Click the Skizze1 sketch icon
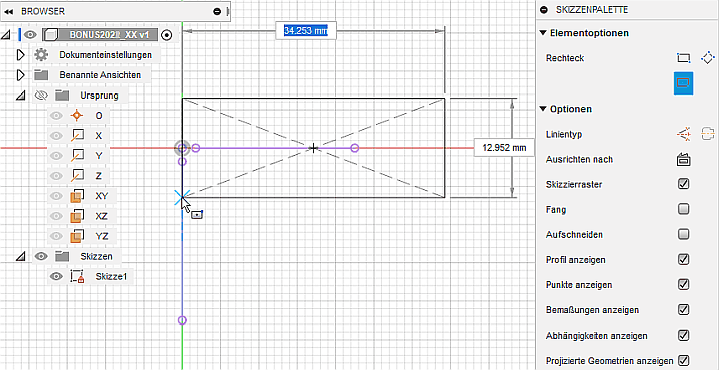This screenshot has height=370, width=719. [77, 276]
